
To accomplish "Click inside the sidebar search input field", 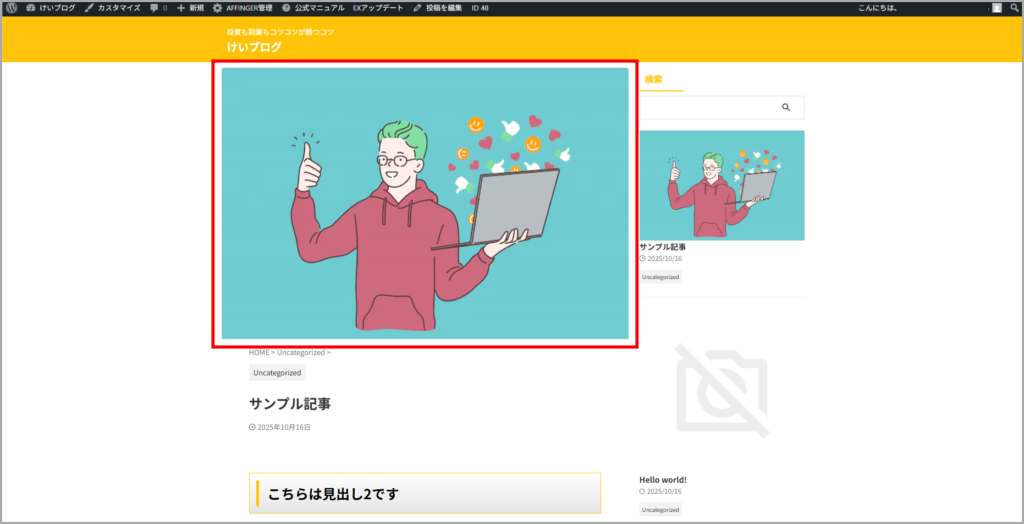I will point(705,107).
